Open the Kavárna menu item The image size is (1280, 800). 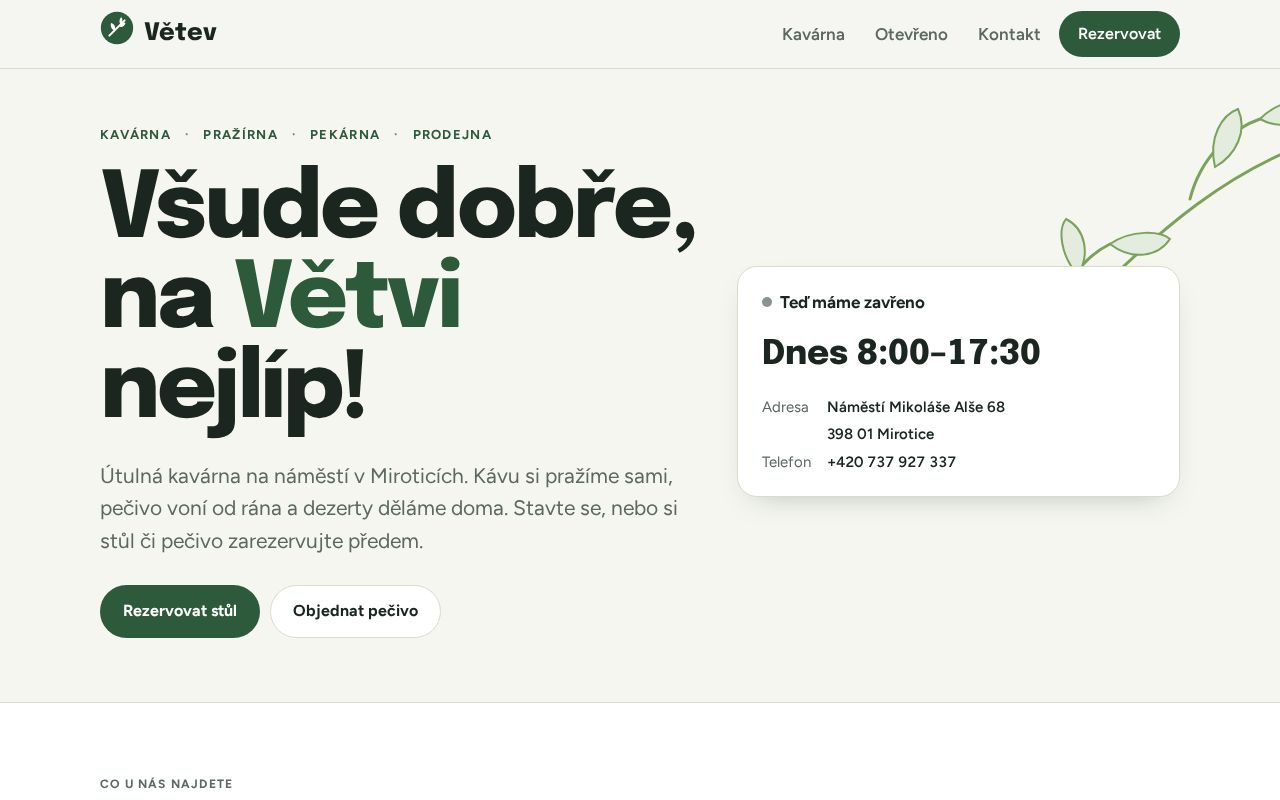pyautogui.click(x=813, y=34)
